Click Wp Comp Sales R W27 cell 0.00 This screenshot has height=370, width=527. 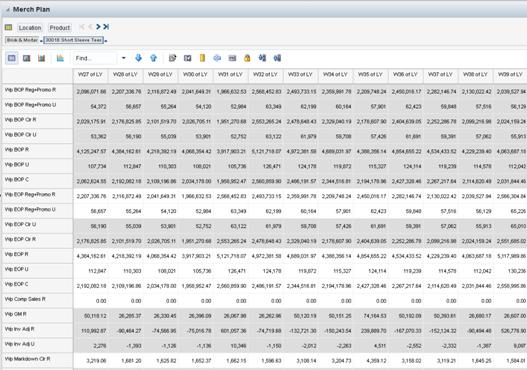click(x=91, y=301)
